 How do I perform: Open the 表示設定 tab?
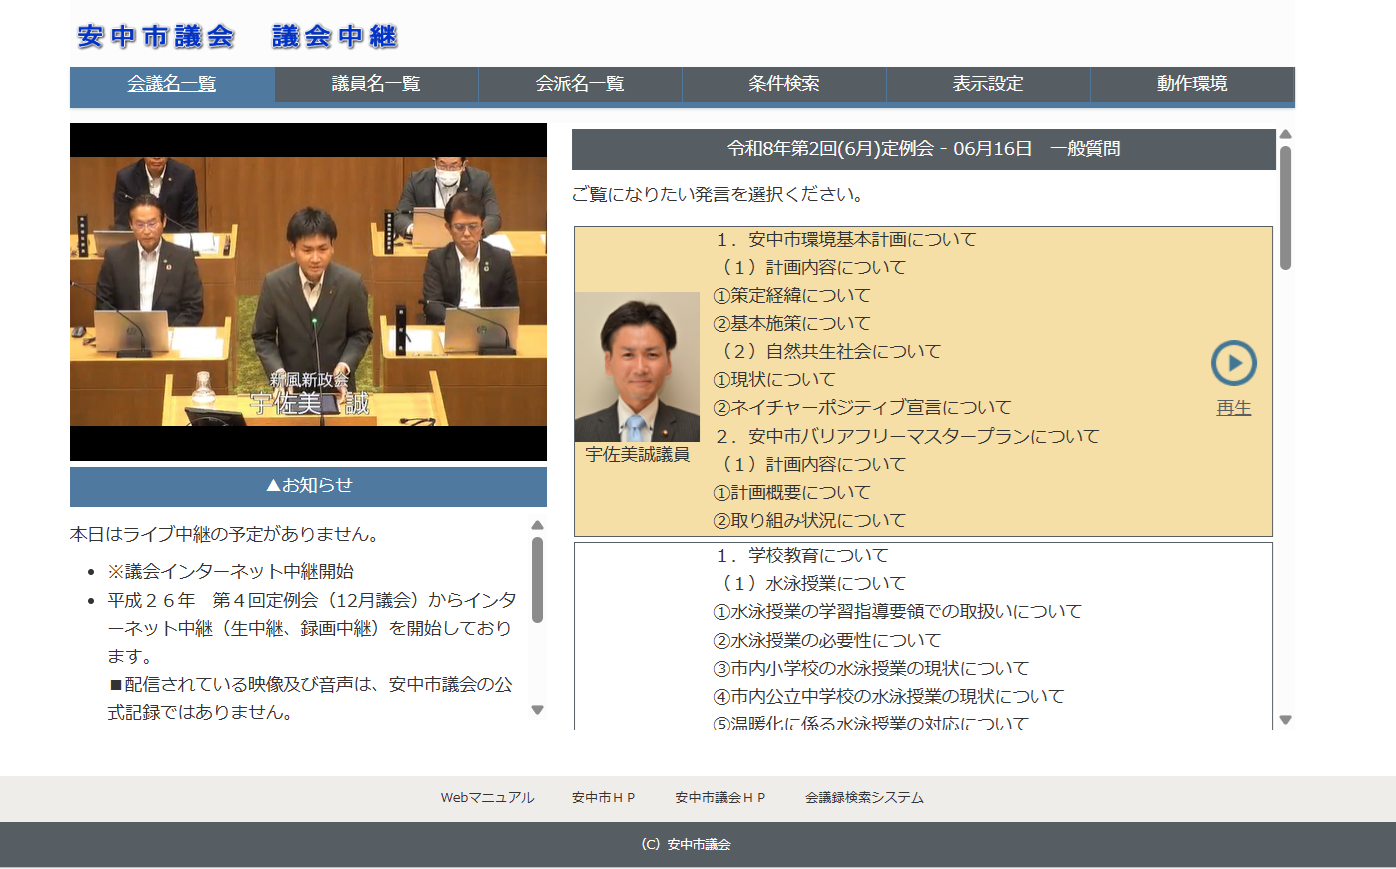click(x=988, y=84)
